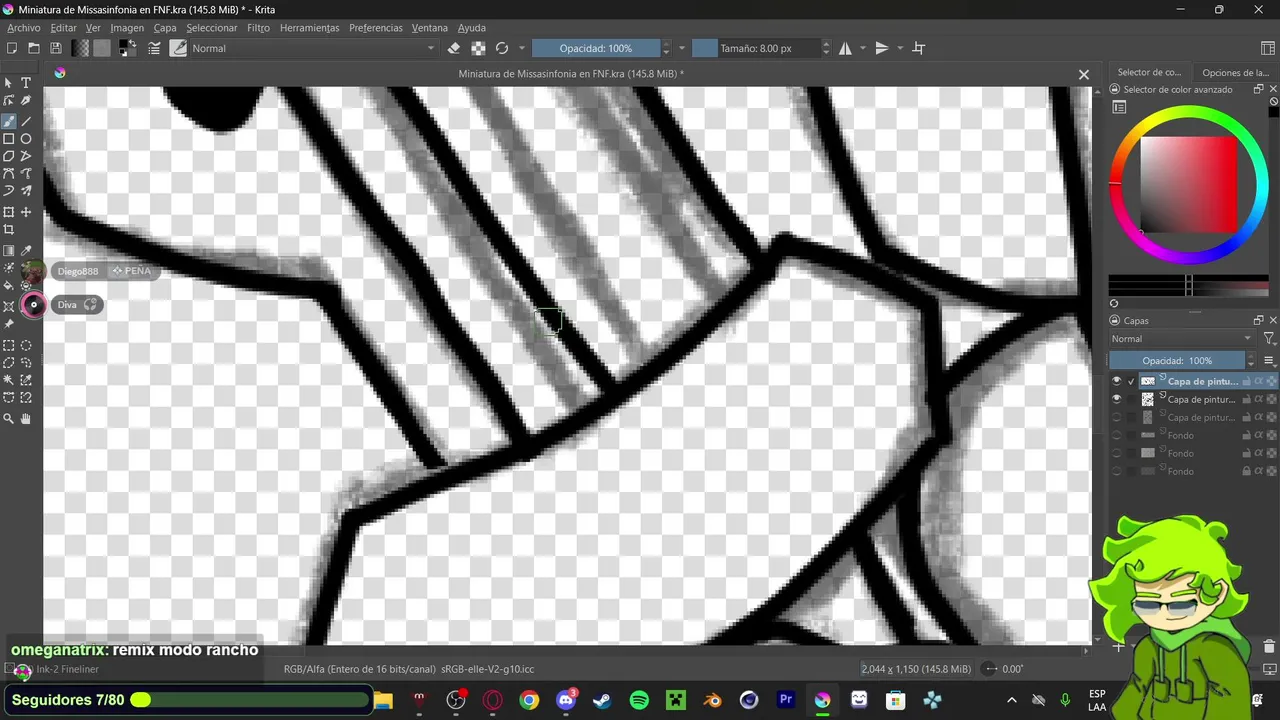The image size is (1280, 720).
Task: Select the Polygon tool
Action: click(9, 156)
